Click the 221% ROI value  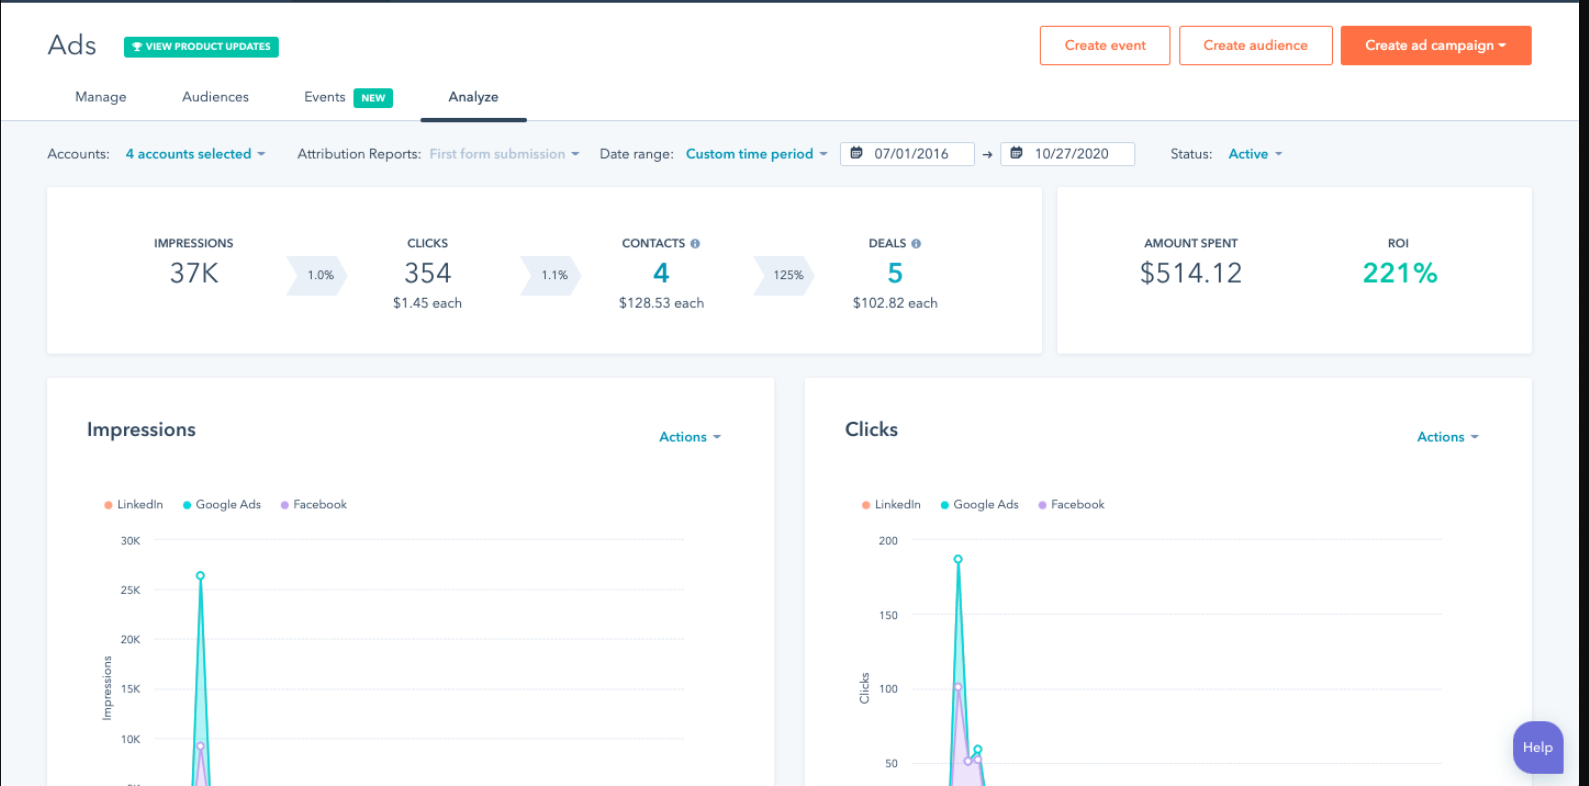1400,273
